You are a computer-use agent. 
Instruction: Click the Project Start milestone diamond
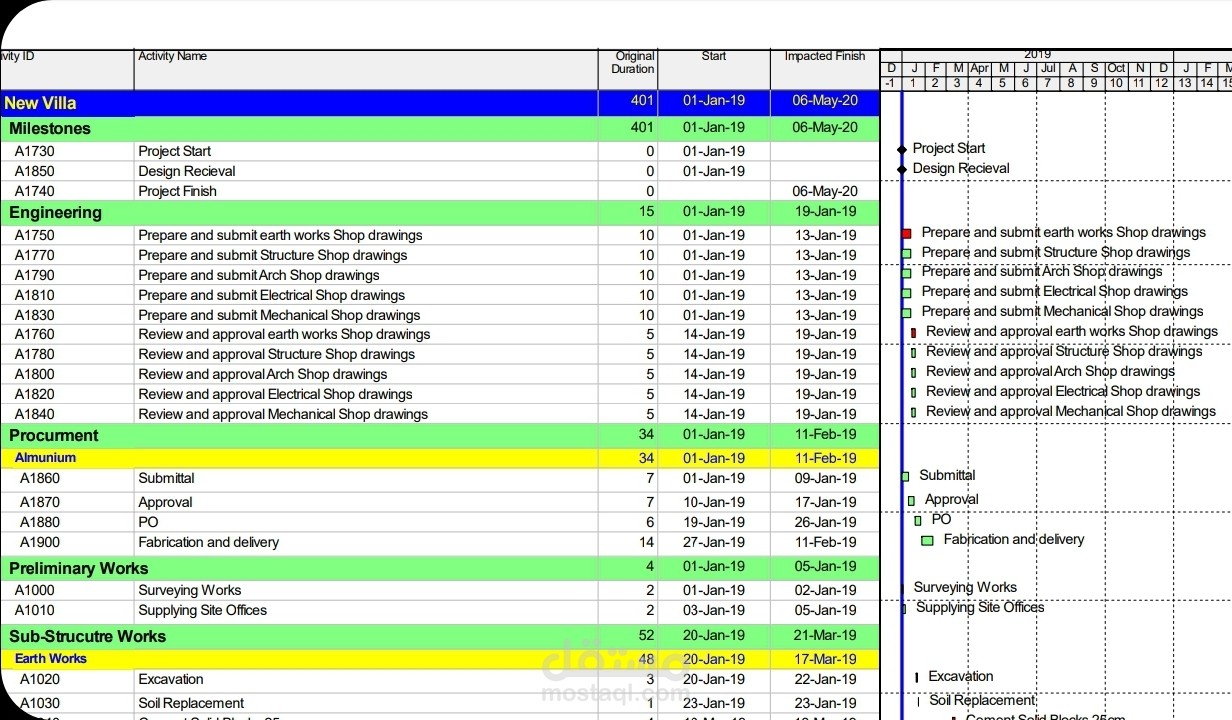coord(903,148)
